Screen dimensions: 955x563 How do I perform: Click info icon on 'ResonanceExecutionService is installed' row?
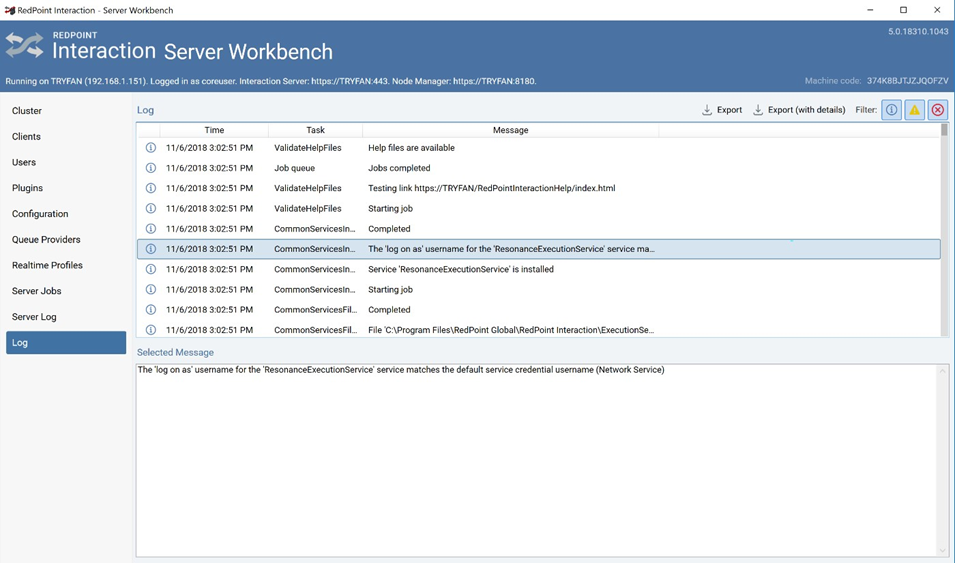point(151,269)
